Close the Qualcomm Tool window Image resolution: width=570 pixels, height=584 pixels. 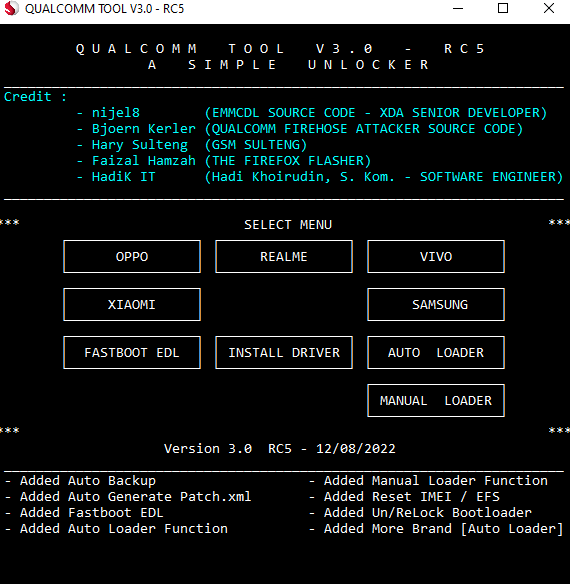pyautogui.click(x=549, y=9)
